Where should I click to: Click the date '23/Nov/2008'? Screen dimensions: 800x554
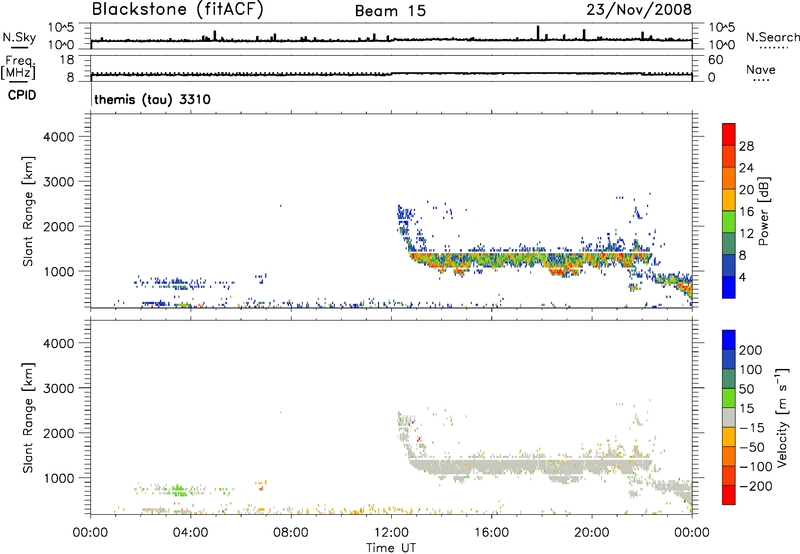639,9
